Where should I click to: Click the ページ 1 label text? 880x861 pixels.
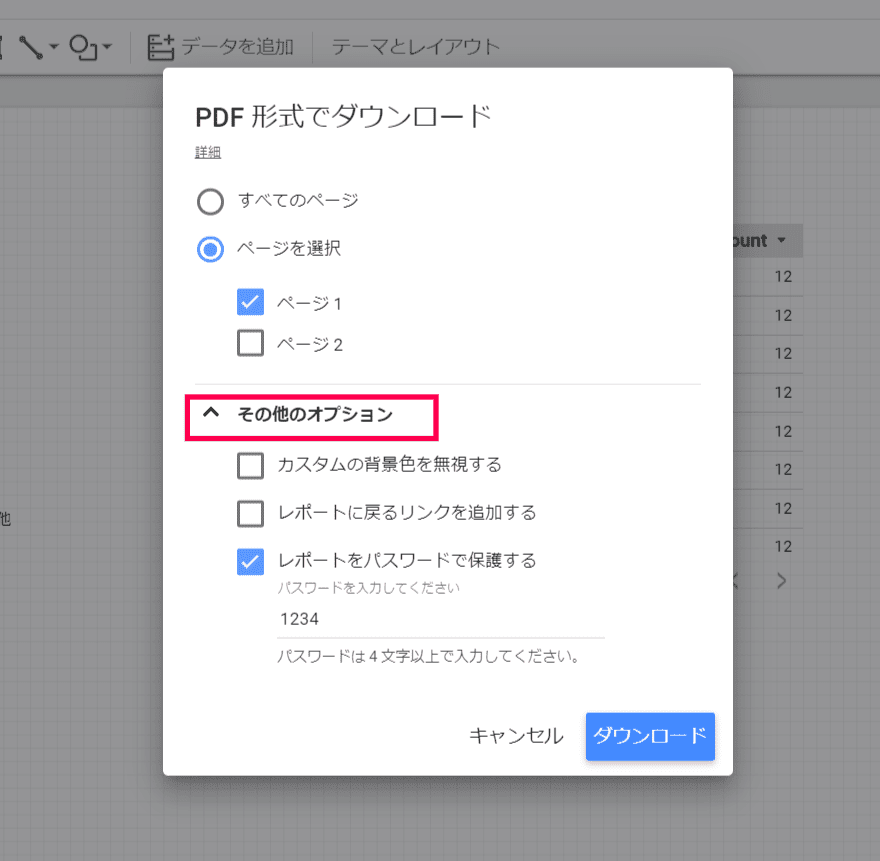point(309,304)
